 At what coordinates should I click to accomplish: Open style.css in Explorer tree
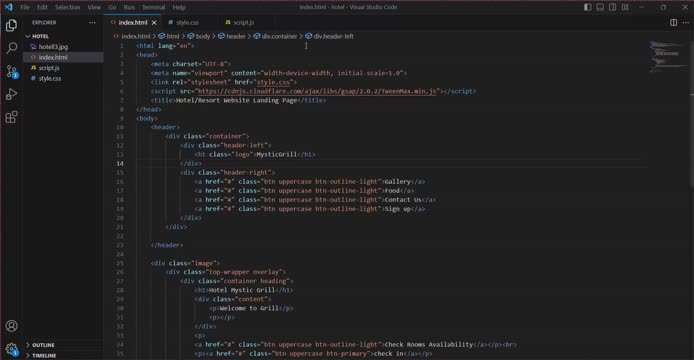click(x=50, y=78)
